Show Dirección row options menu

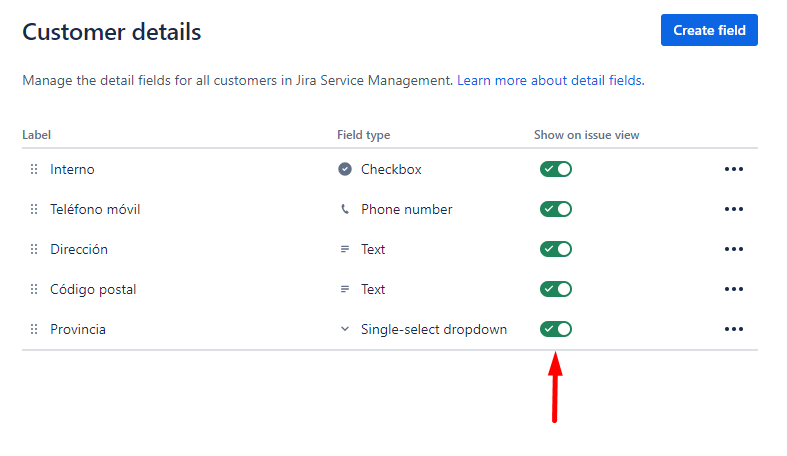[x=734, y=249]
